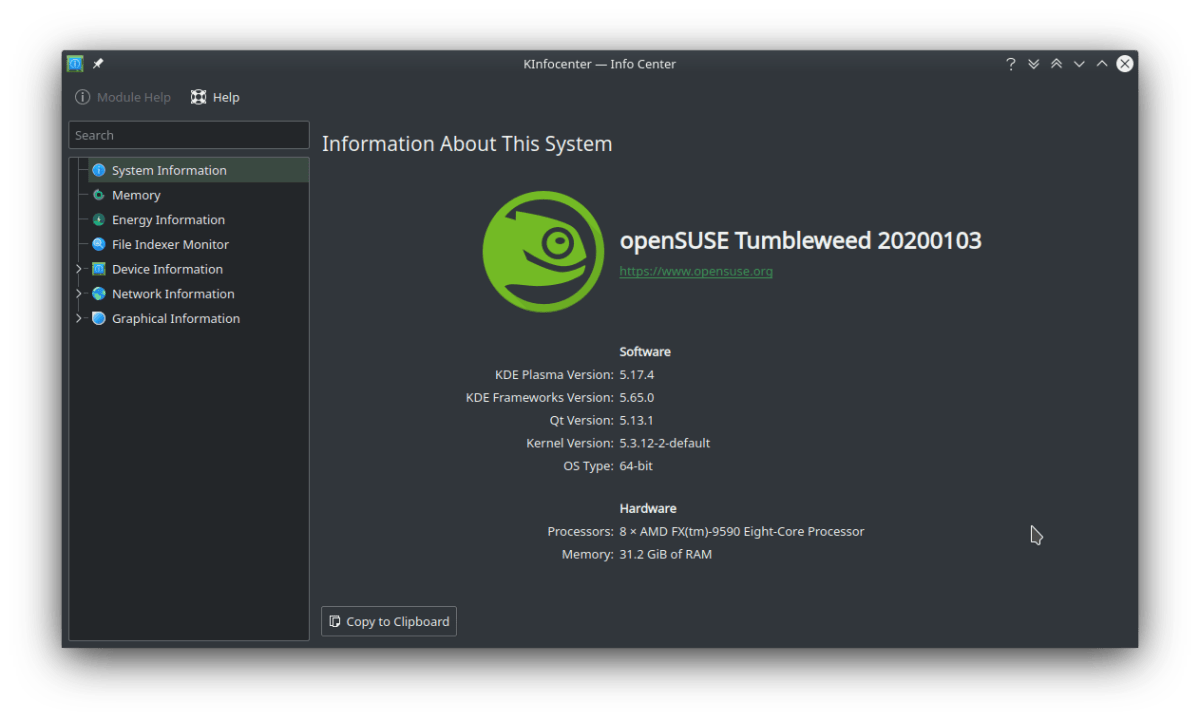
Task: Click the Hardware section header
Action: point(648,509)
